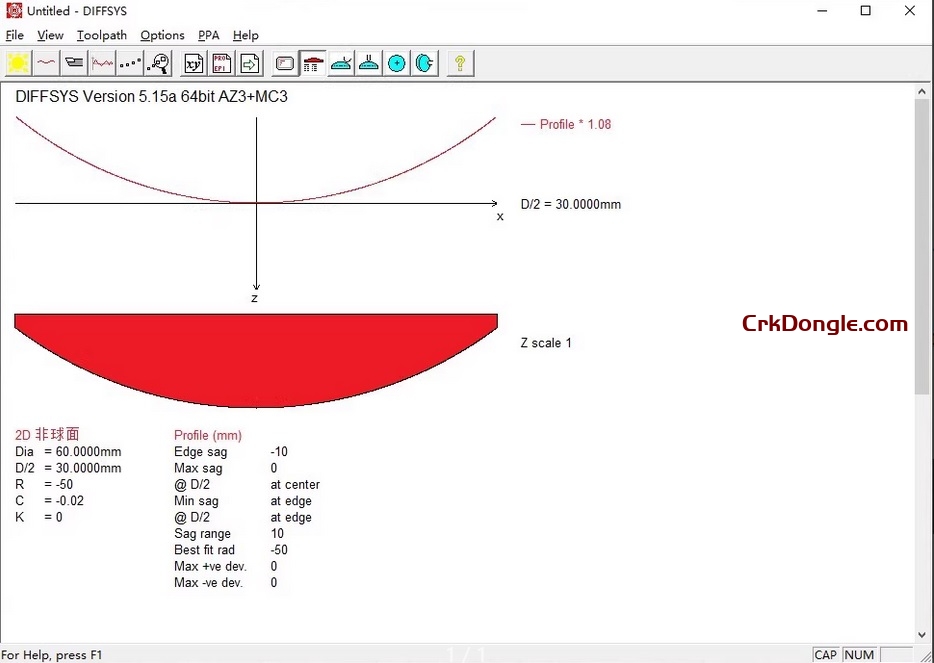Open the PRO EPI file icon
Image resolution: width=934 pixels, height=663 pixels.
coord(221,62)
